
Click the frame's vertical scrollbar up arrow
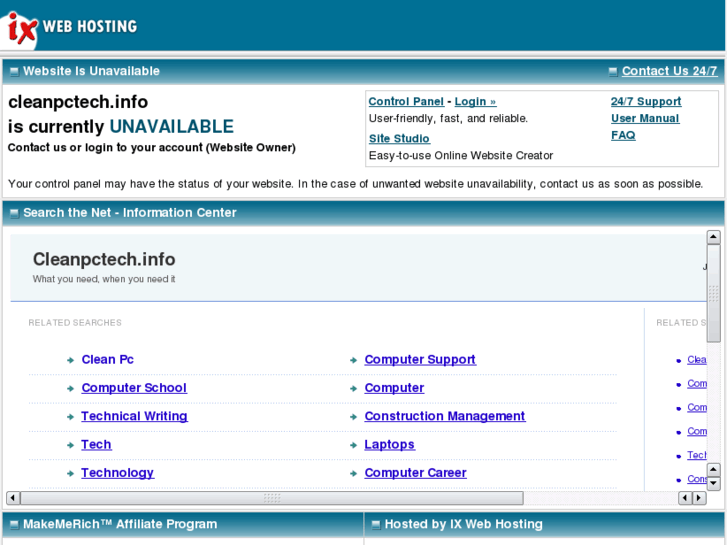[714, 237]
